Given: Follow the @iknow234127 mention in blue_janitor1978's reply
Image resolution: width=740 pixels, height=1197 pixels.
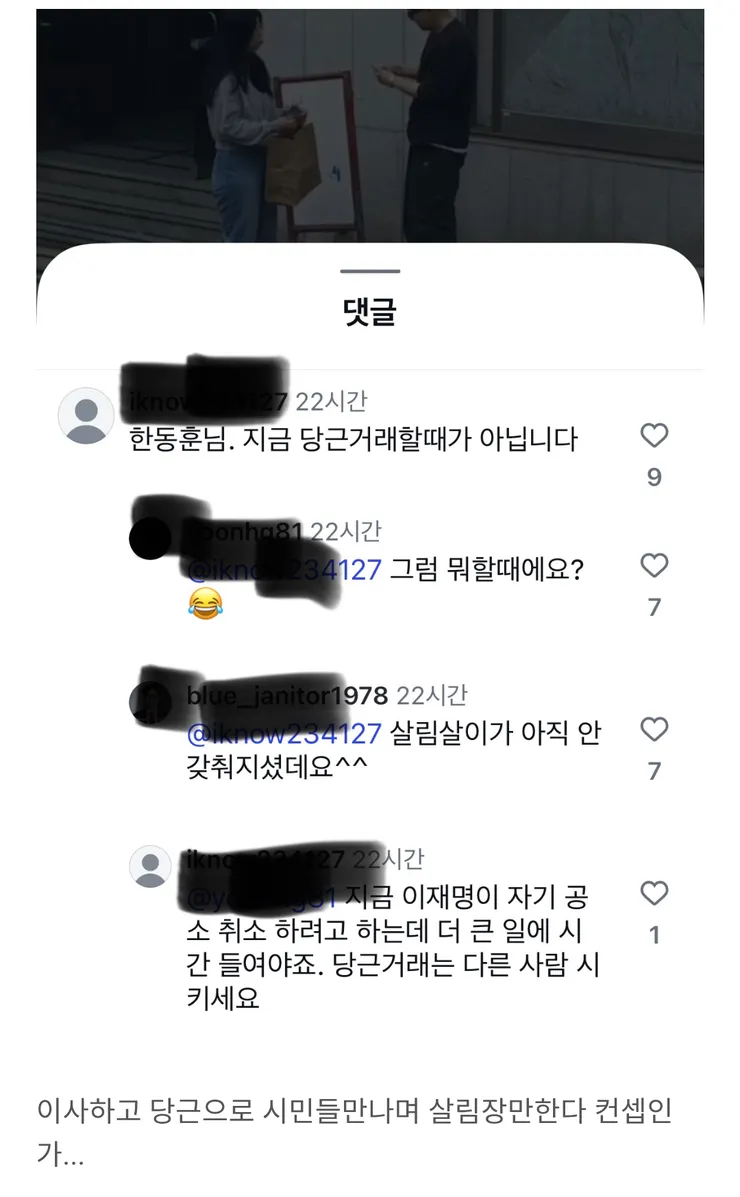Looking at the screenshot, I should 284,734.
